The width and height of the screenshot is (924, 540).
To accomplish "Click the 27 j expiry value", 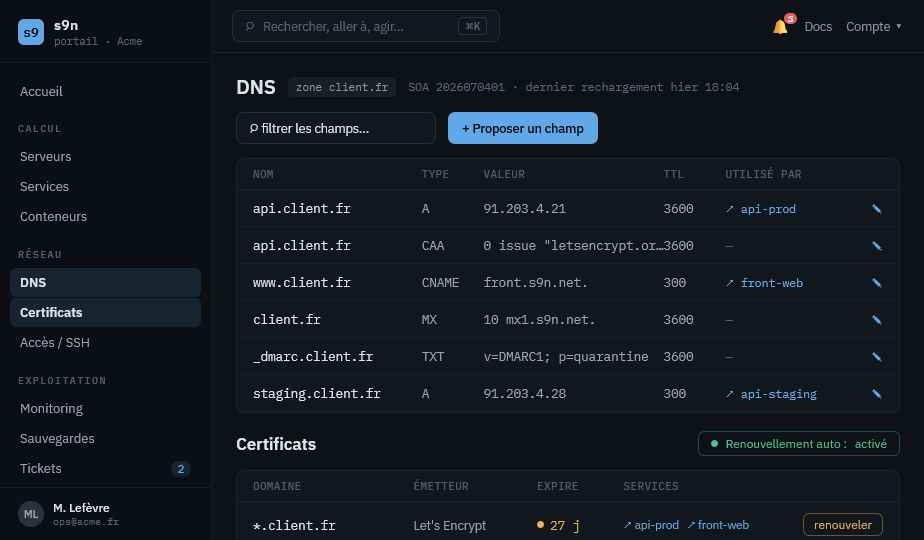I will (558, 525).
